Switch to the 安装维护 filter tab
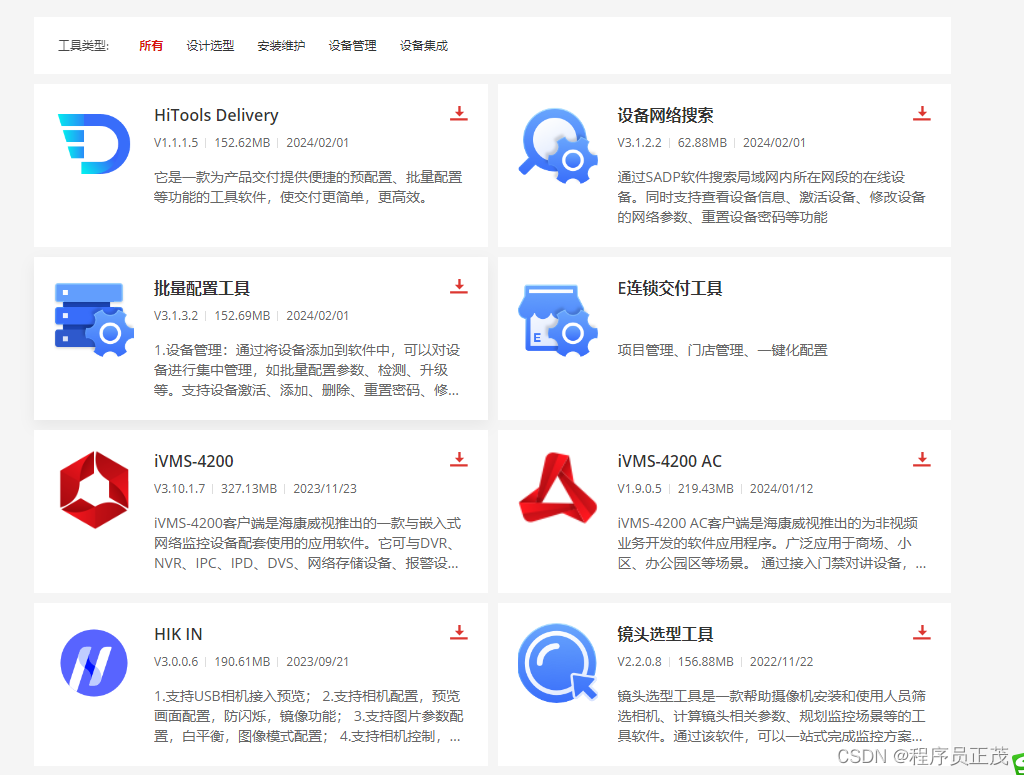The image size is (1024, 775). click(x=281, y=46)
